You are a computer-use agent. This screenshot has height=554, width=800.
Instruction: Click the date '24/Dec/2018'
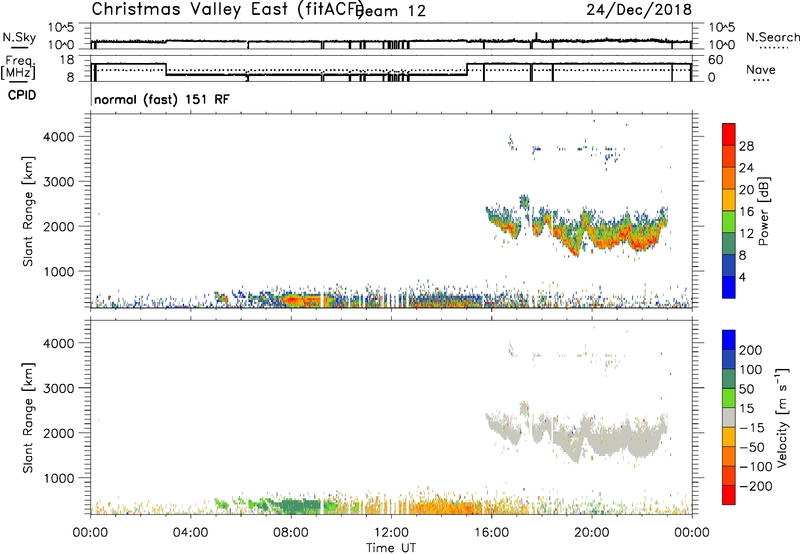tap(639, 10)
